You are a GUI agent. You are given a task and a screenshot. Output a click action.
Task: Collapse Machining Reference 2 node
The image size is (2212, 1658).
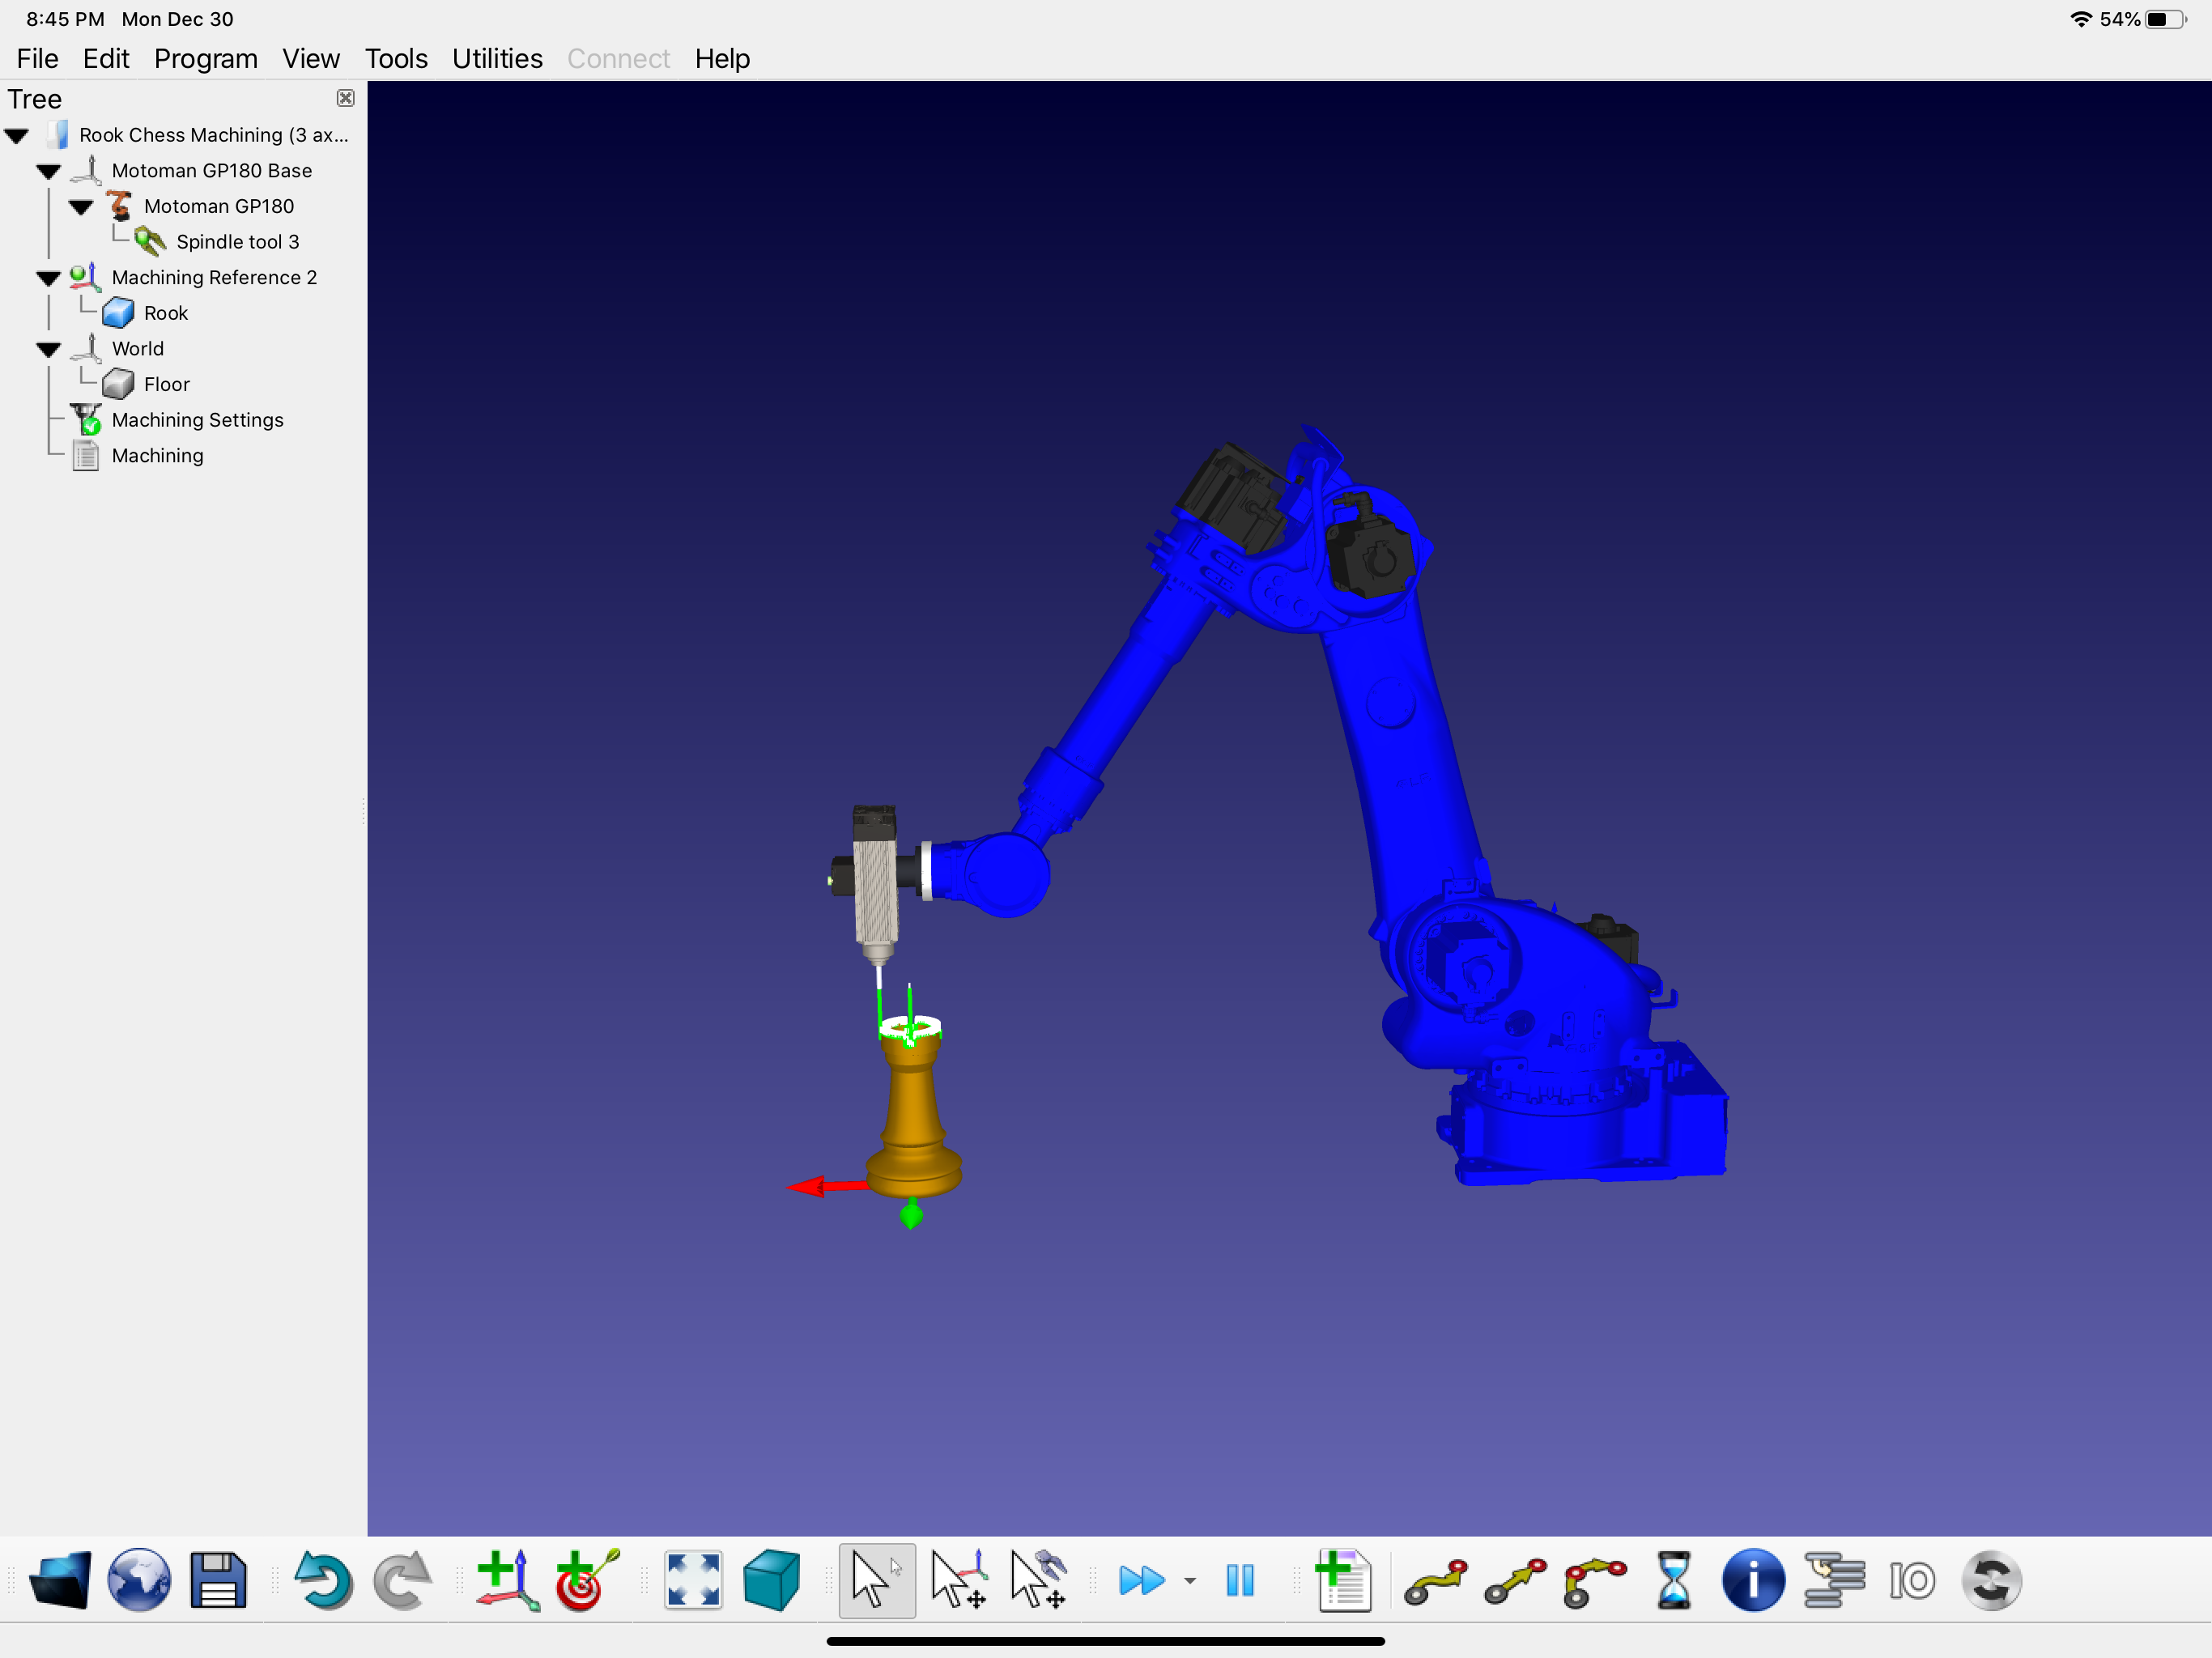49,278
